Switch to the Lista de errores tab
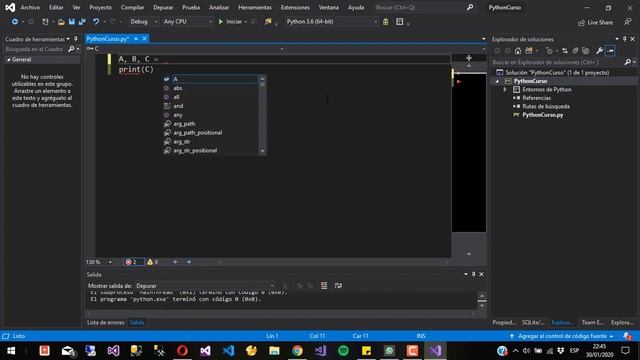This screenshot has width=640, height=360. (105, 322)
